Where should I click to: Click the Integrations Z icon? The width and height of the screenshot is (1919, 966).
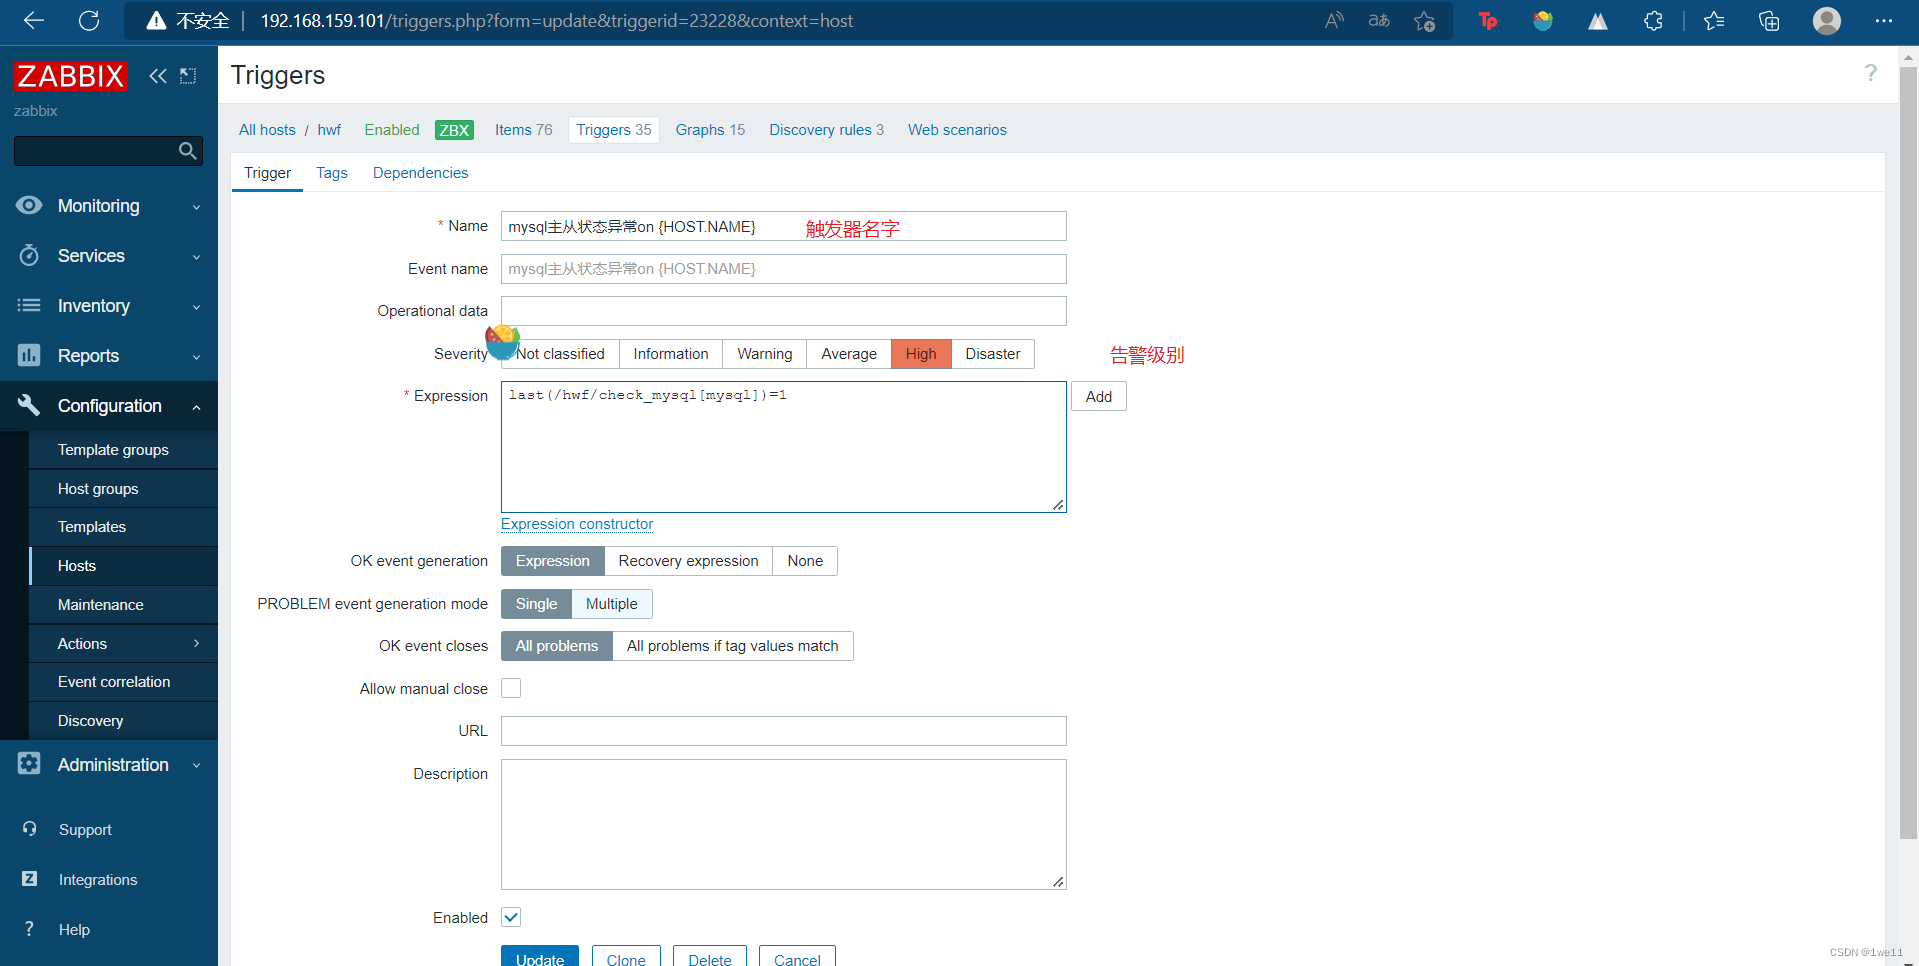(29, 879)
